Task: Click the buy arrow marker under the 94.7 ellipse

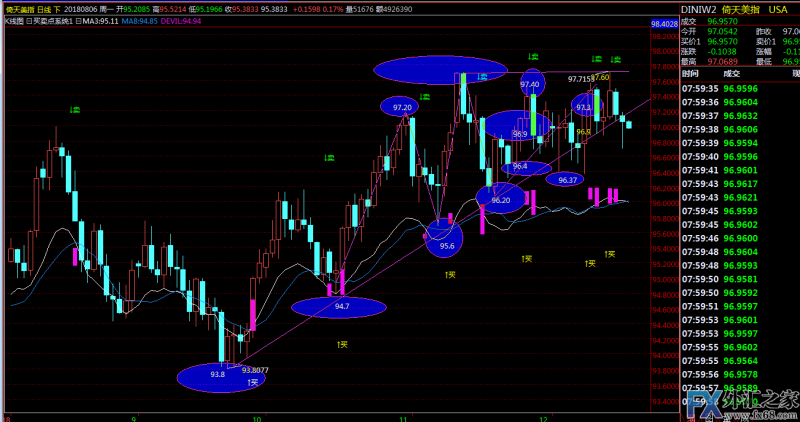Action: point(343,345)
